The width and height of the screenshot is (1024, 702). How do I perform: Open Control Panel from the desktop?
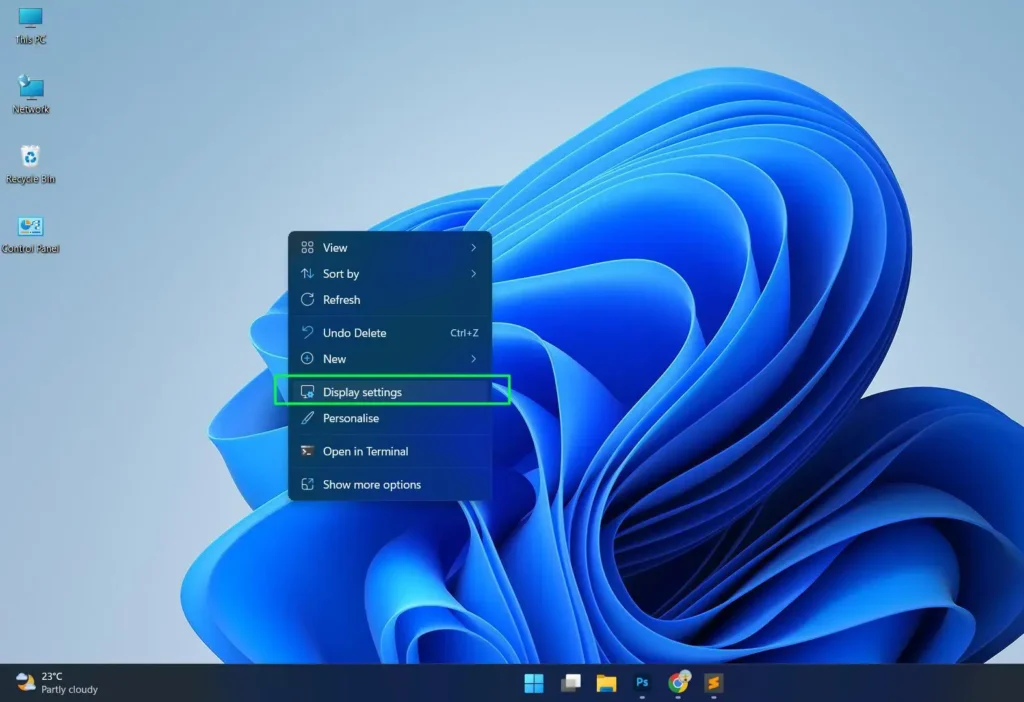point(29,227)
